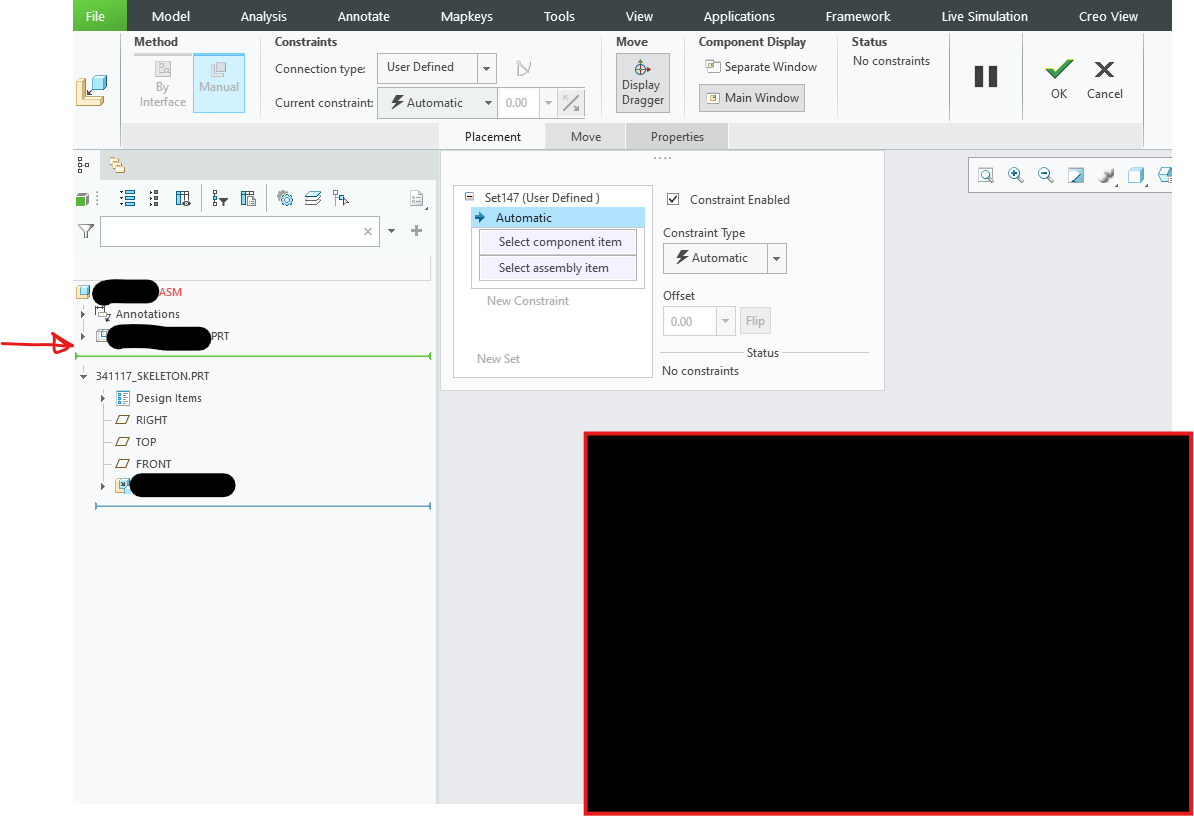Select the Zoom In magnifier icon
Screen dimensions: 1194x816
(x=1016, y=175)
